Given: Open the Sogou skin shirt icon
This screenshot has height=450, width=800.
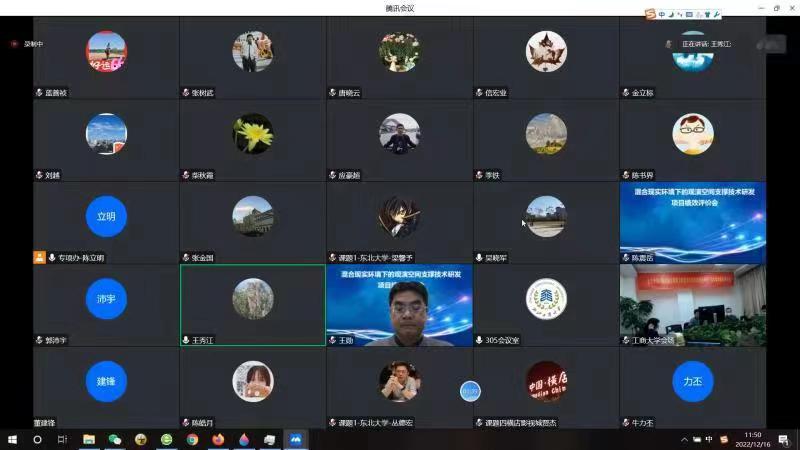Looking at the screenshot, I should pyautogui.click(x=707, y=14).
